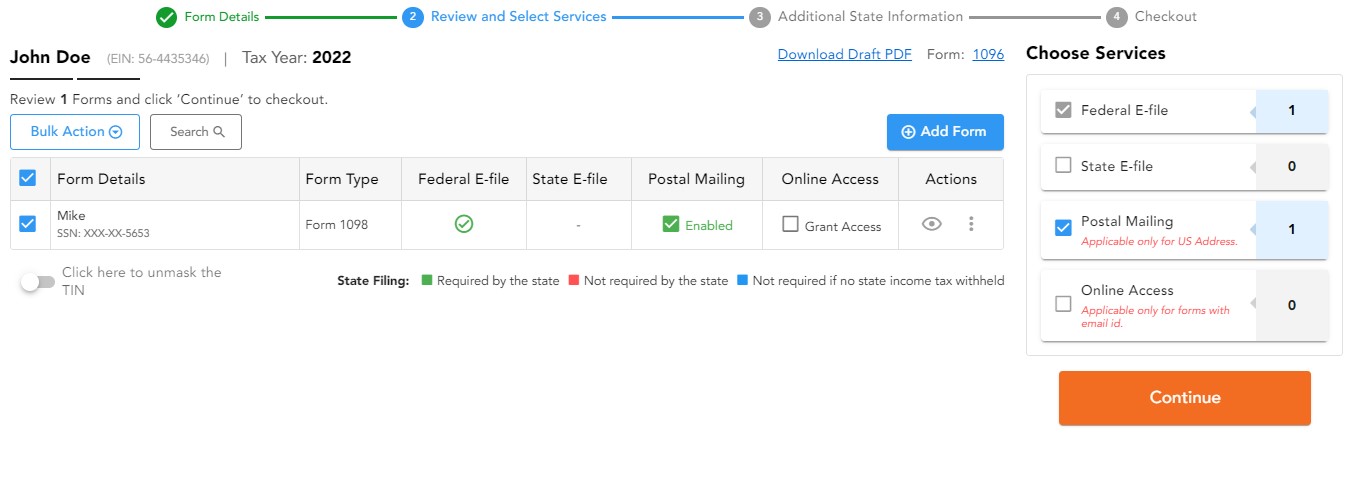Viewport: 1358px width, 492px height.
Task: Click the step 3 circle icon
Action: point(759,17)
